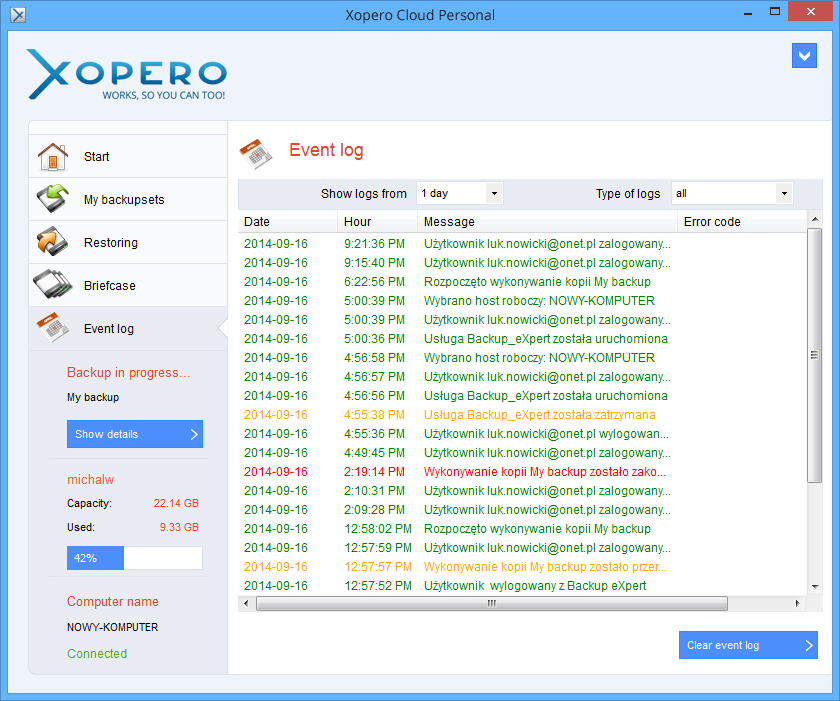Image resolution: width=840 pixels, height=701 pixels.
Task: Switch to Briefcase
Action: tap(128, 285)
